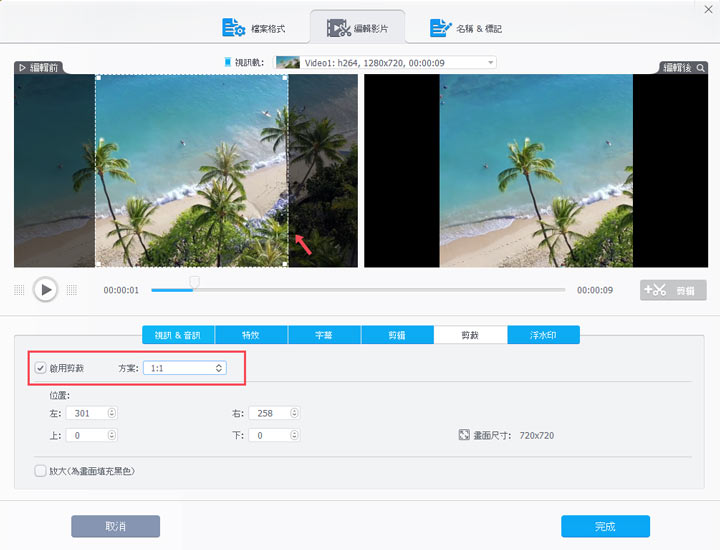Image resolution: width=720 pixels, height=550 pixels.
Task: Switch to the 編輯影片 edit video tab
Action: coord(357,28)
